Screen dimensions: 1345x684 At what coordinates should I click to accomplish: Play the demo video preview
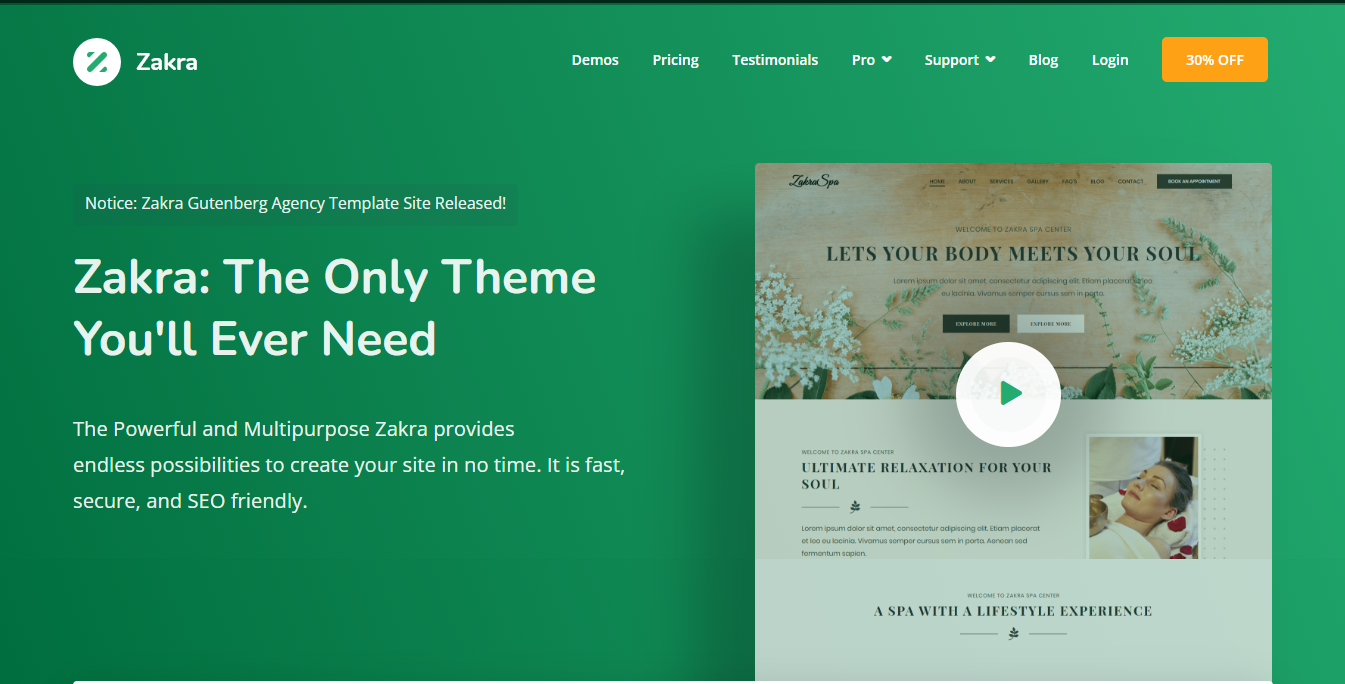pos(1008,394)
